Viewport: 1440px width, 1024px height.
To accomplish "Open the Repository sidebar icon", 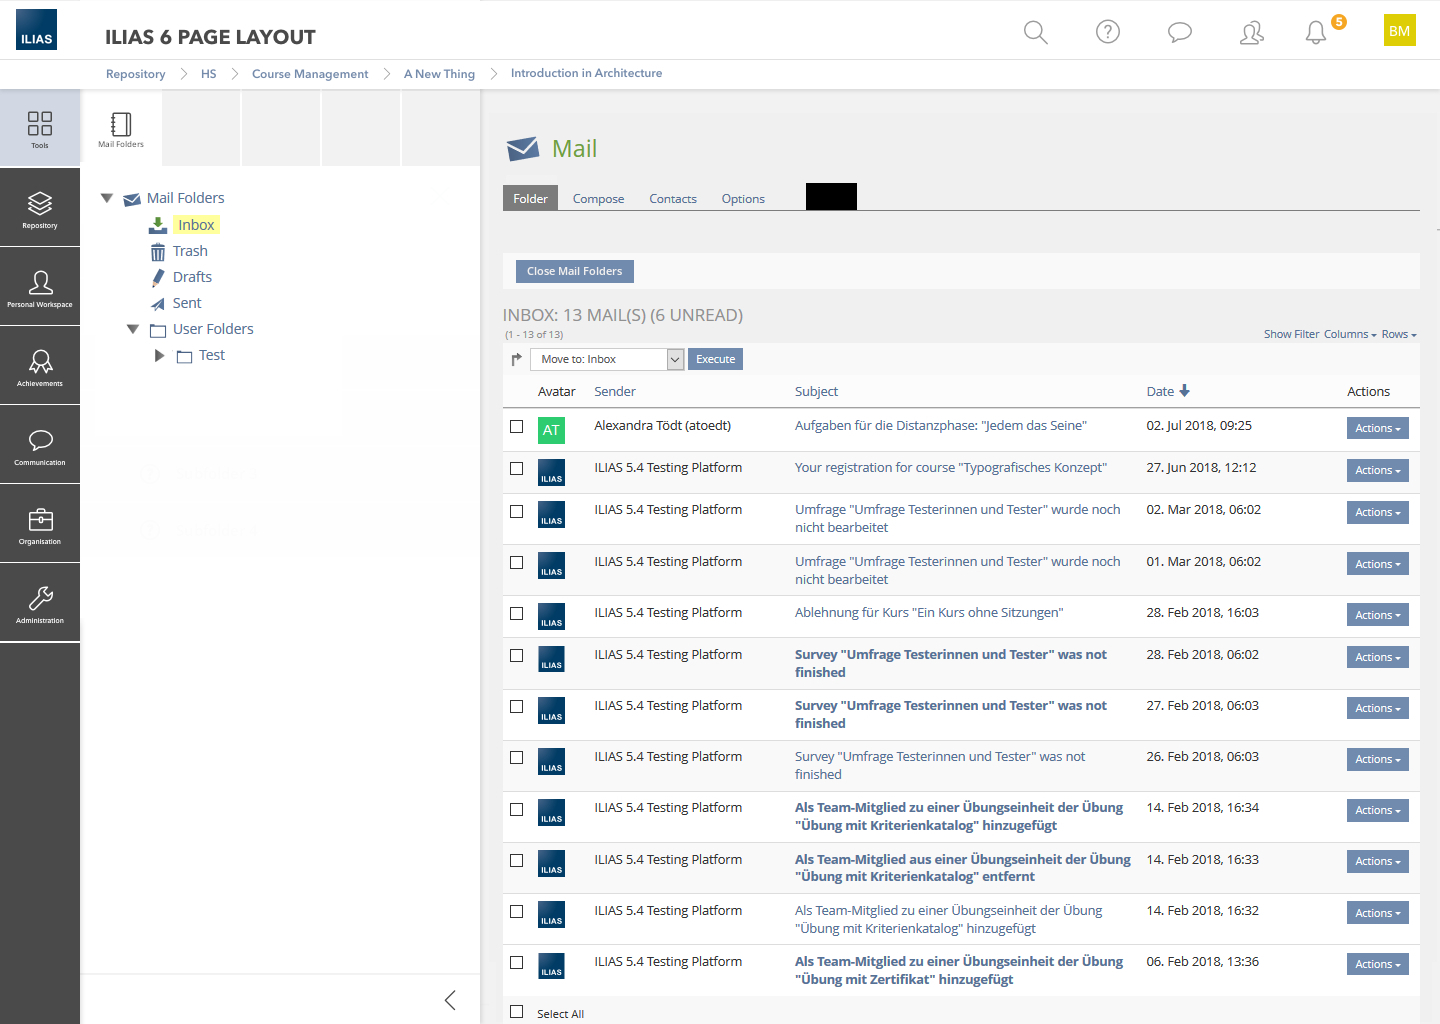I will click(40, 208).
